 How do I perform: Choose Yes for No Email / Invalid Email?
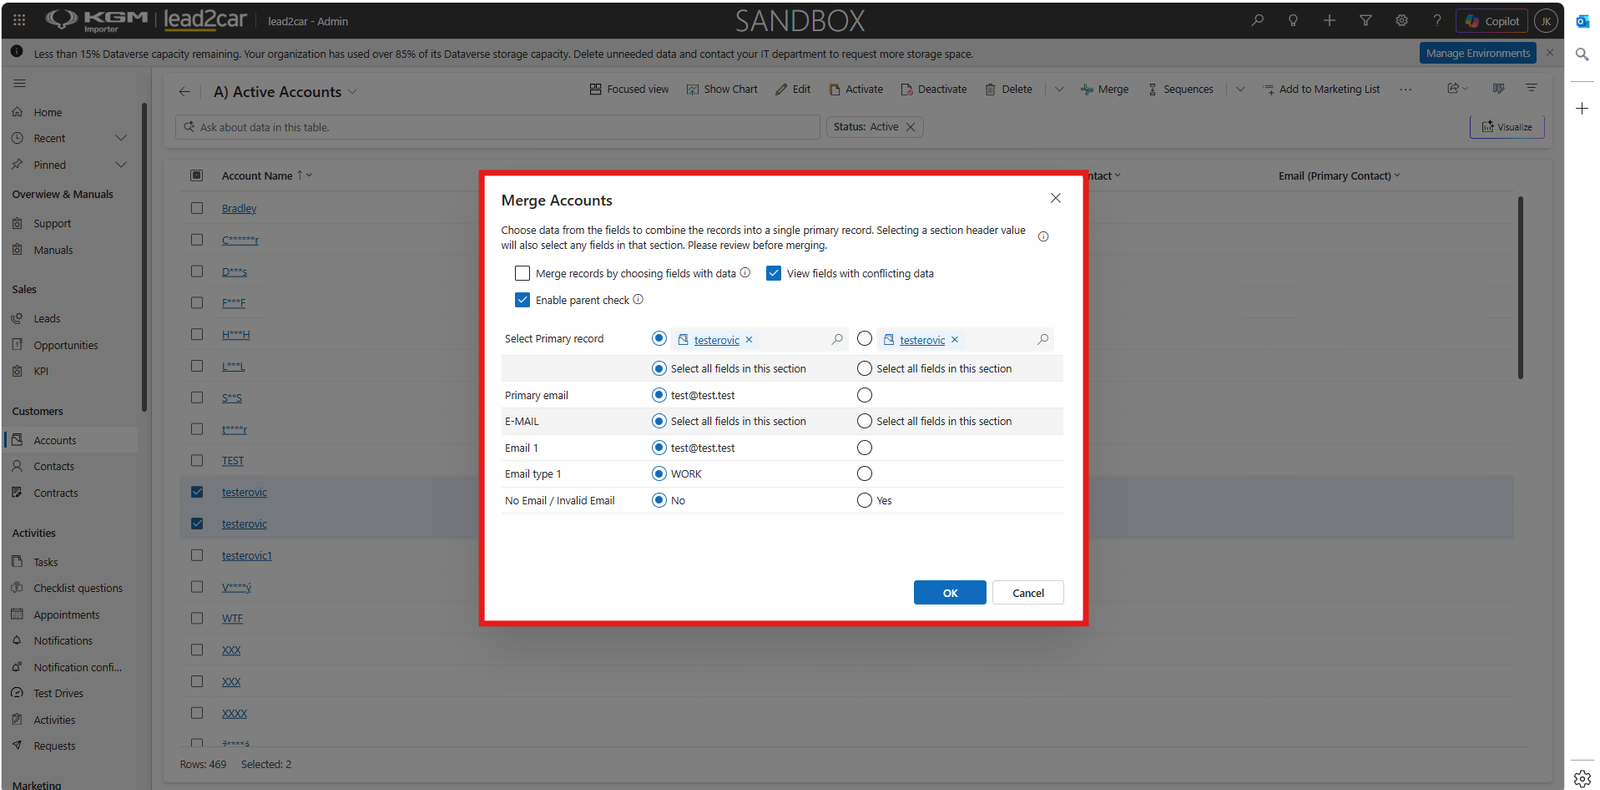click(864, 500)
